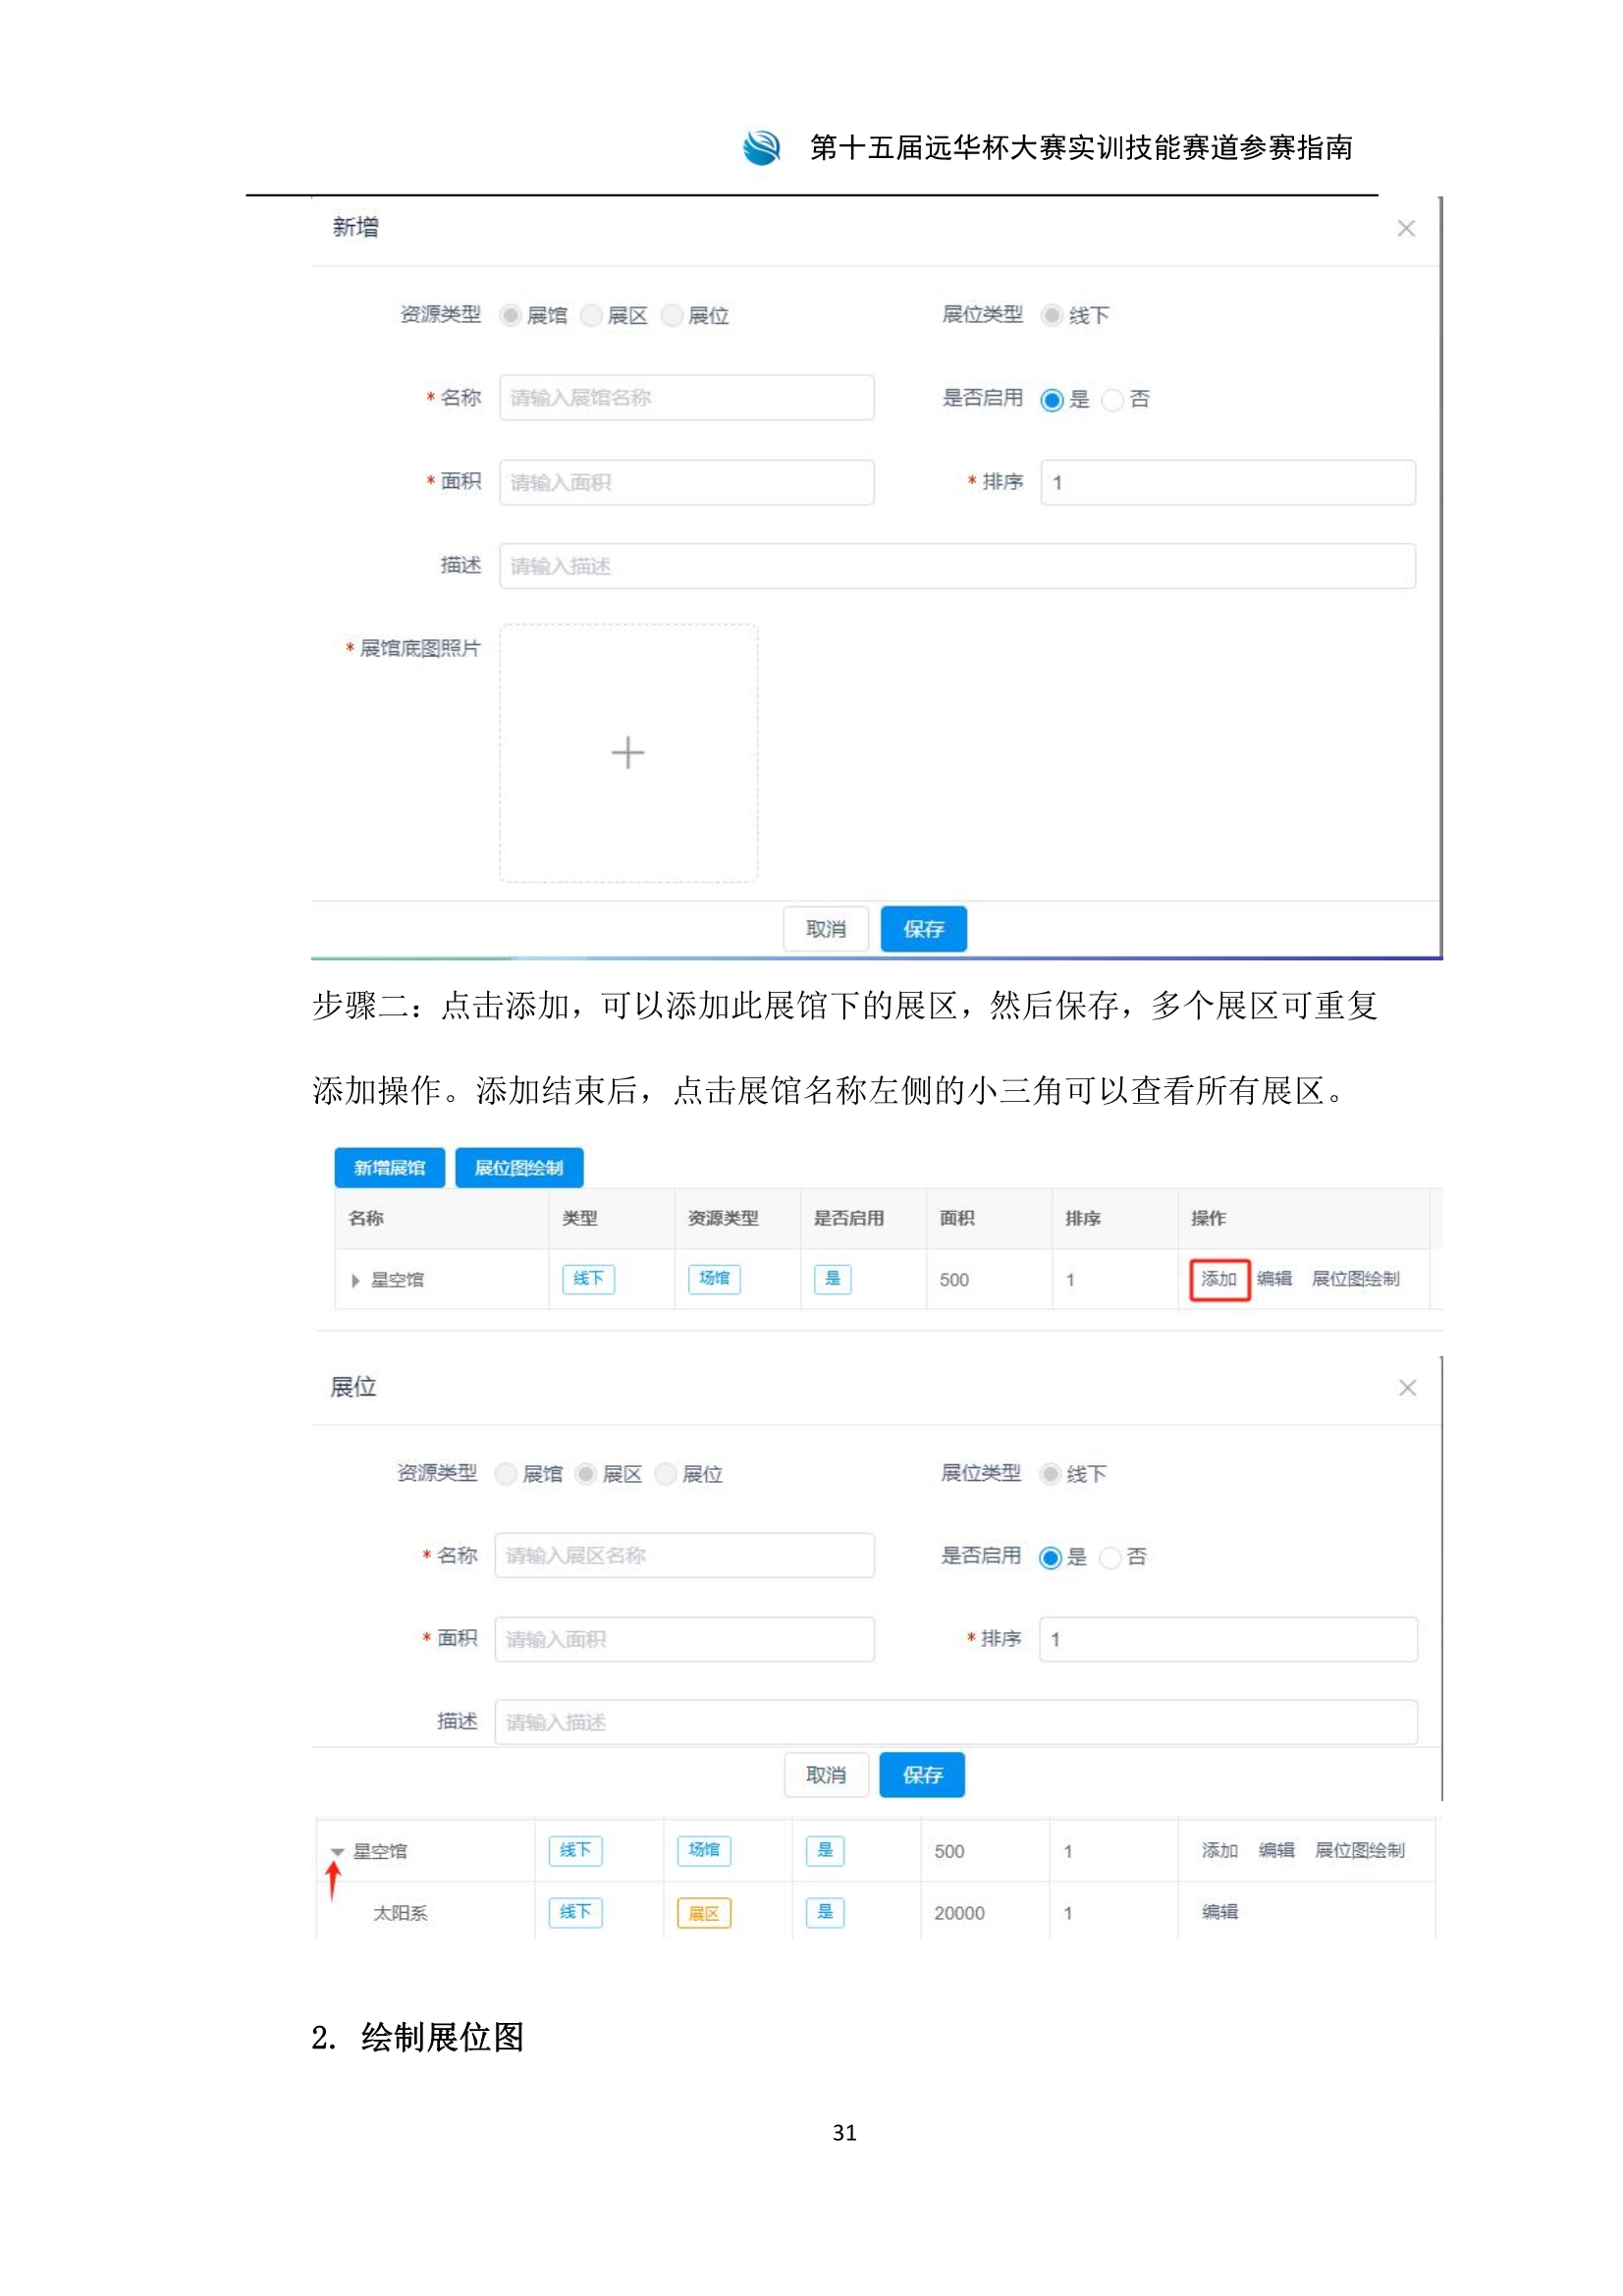The width and height of the screenshot is (1623, 2296).
Task: Click the 2. 绘制展位图 heading
Action: [x=417, y=2038]
